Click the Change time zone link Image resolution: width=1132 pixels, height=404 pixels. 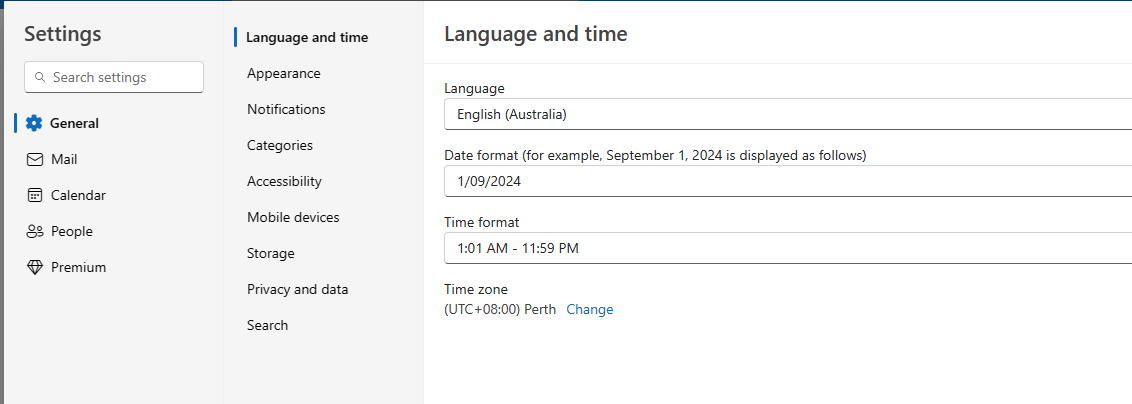tap(590, 309)
